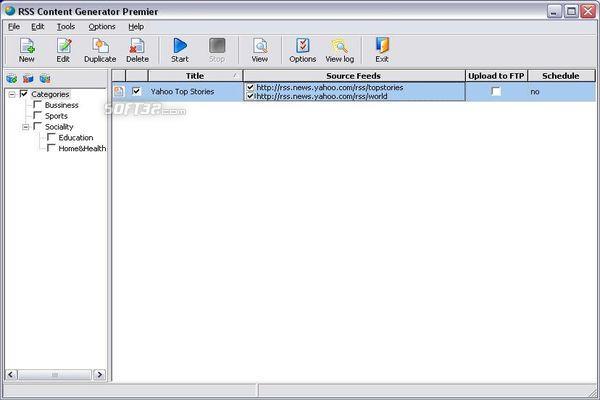The height and width of the screenshot is (400, 600).
Task: Close the RSS Content Generator window
Action: 588,11
